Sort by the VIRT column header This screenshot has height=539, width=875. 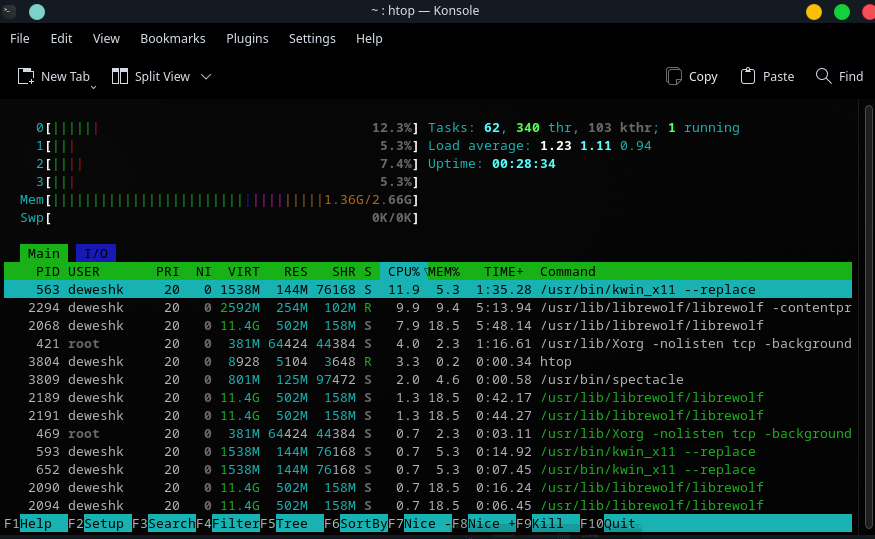pos(243,272)
